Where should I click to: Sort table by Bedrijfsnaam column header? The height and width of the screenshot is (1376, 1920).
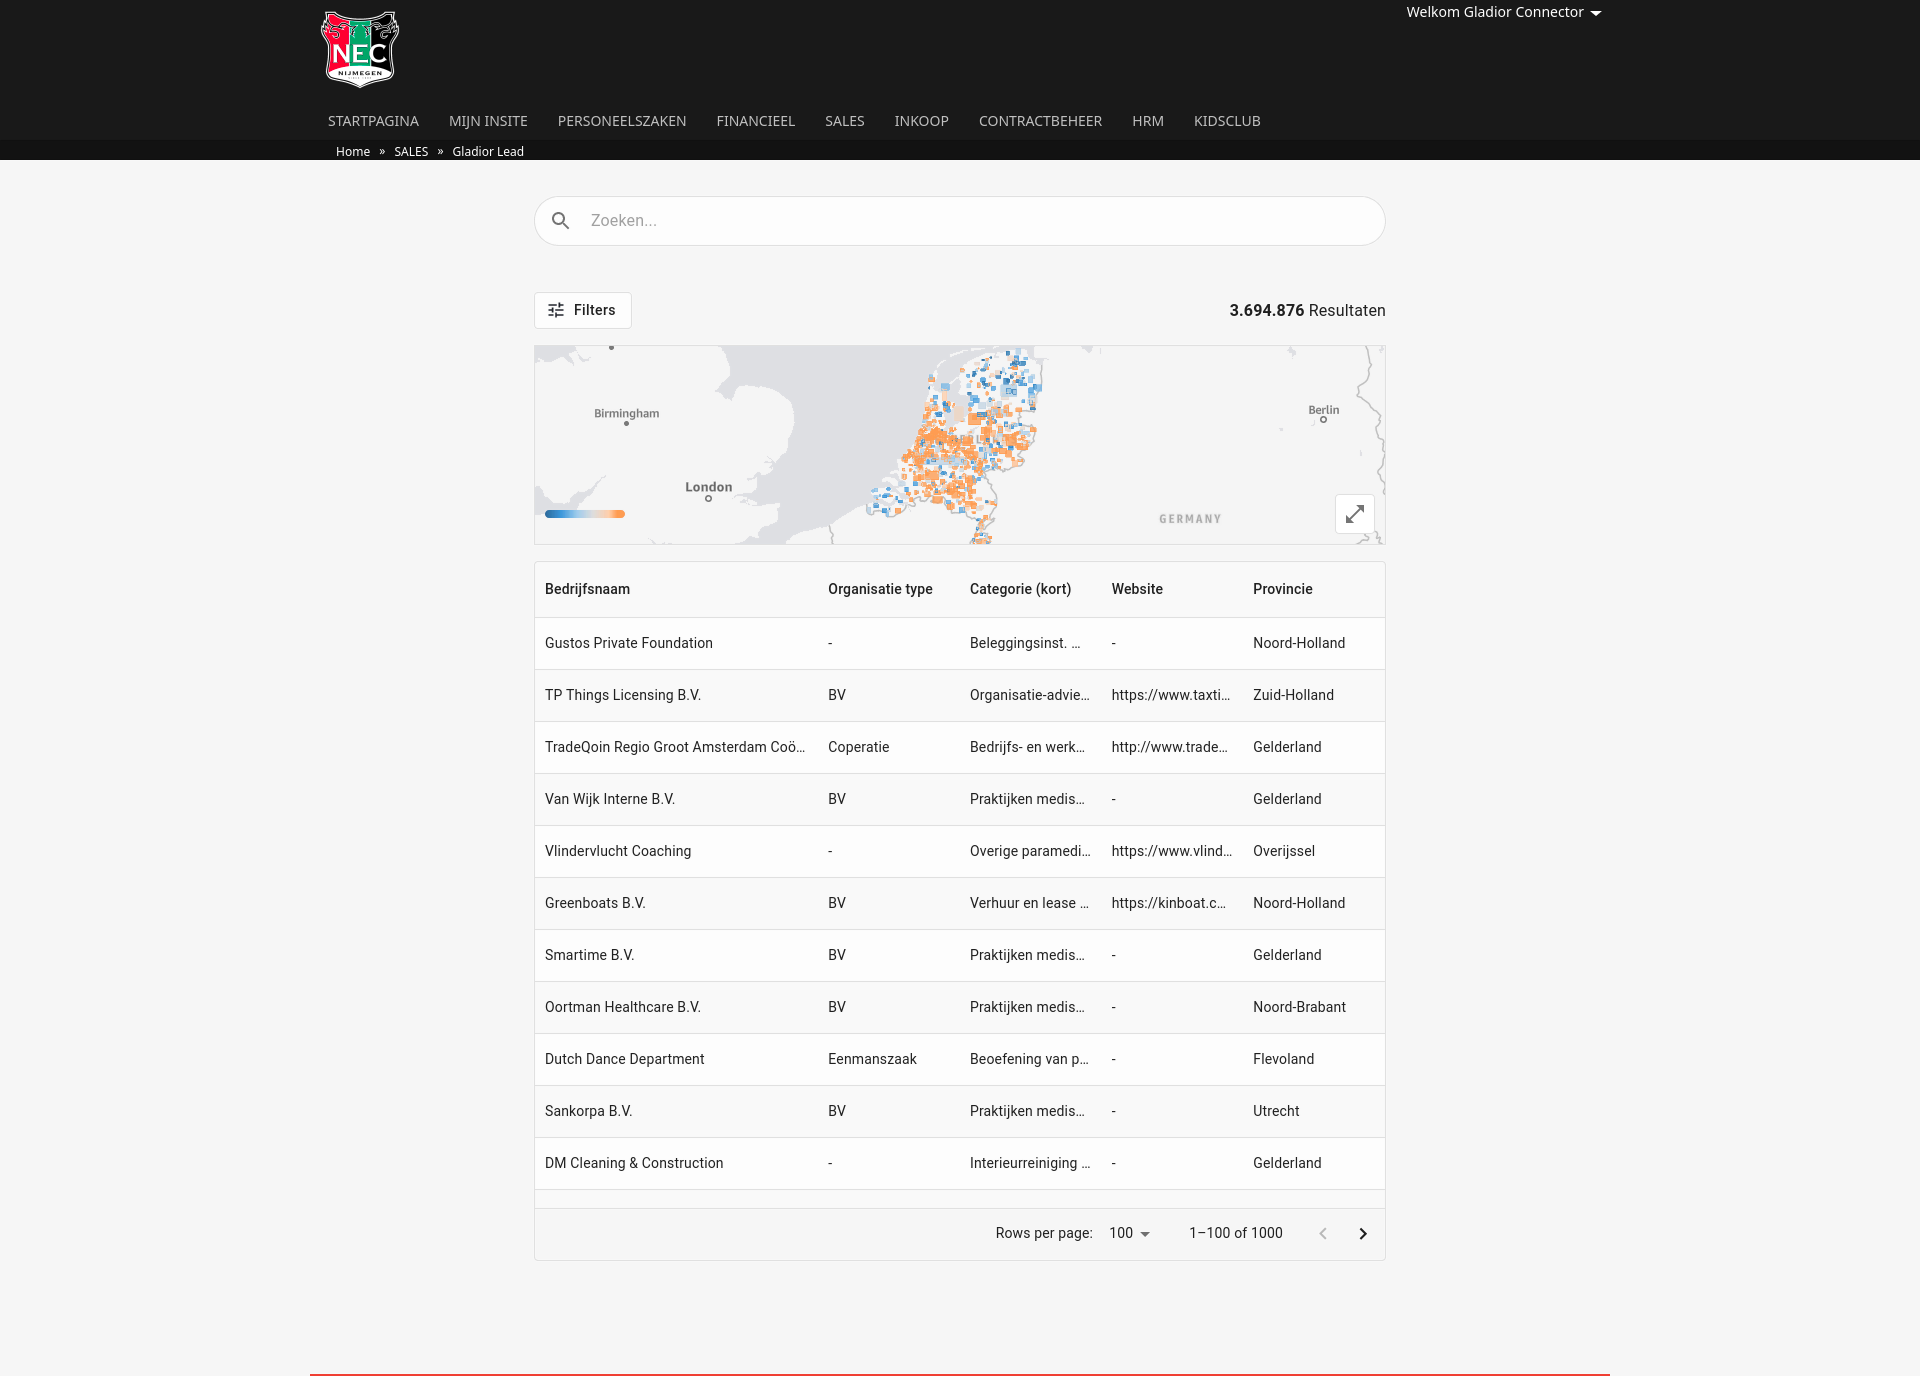point(587,589)
